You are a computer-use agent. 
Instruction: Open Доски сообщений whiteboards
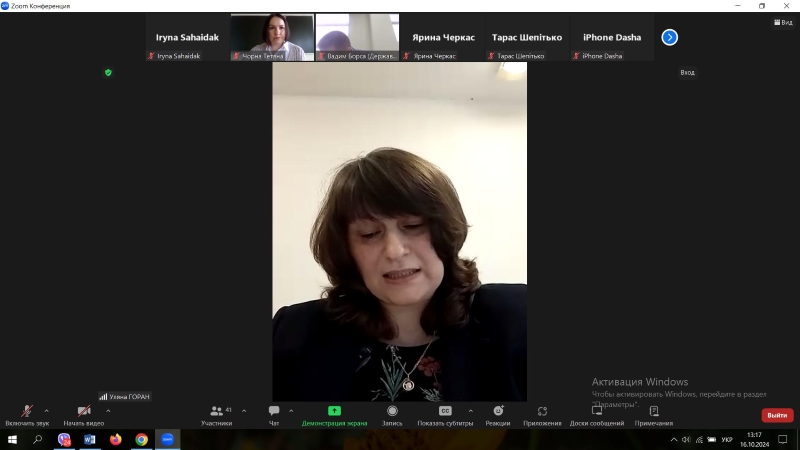coord(597,415)
